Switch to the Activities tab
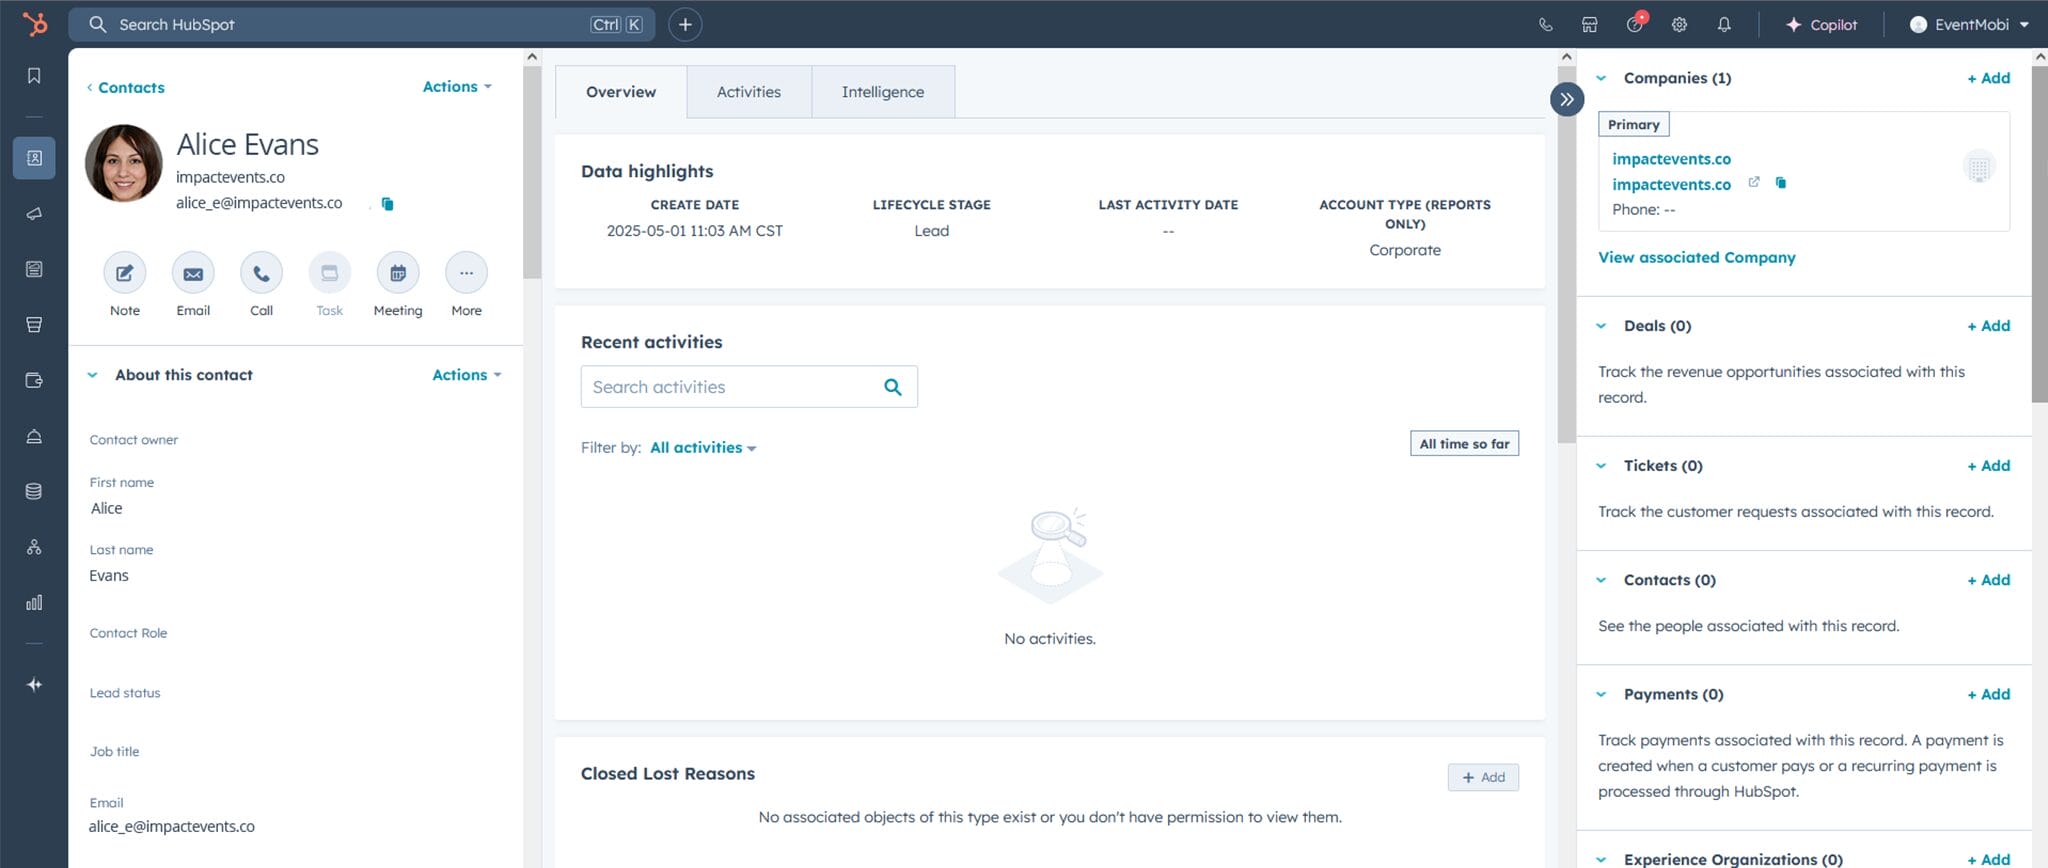This screenshot has width=2048, height=868. [x=749, y=92]
